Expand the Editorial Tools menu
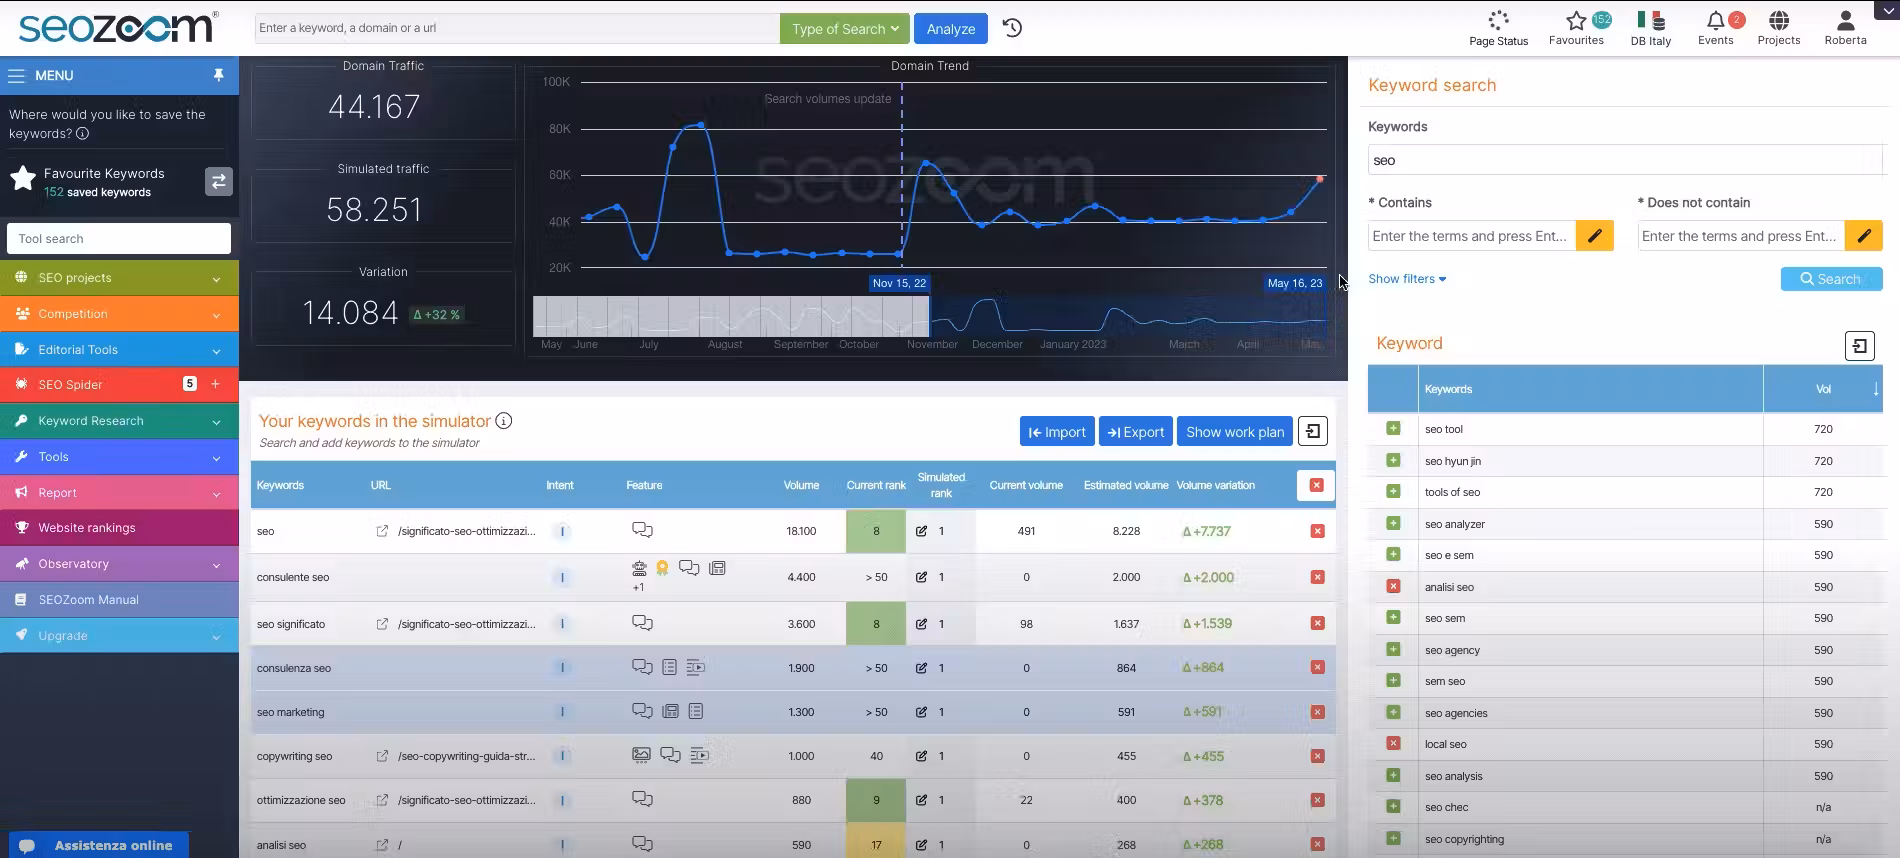This screenshot has width=1900, height=858. point(119,350)
